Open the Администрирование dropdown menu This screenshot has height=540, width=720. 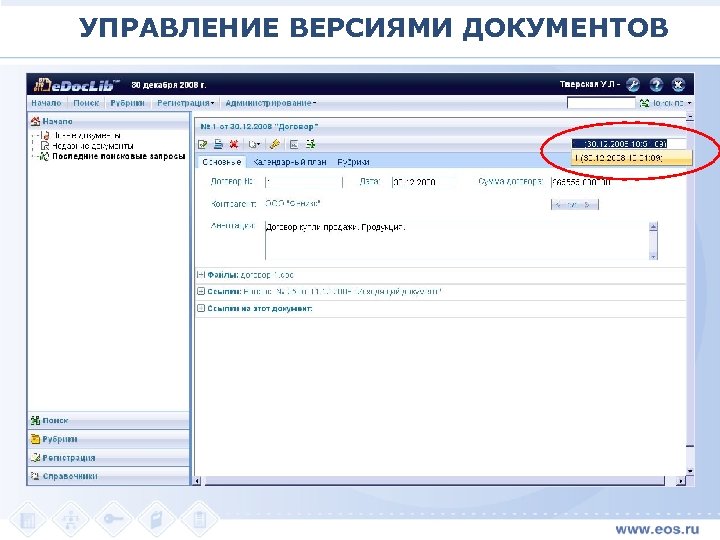click(270, 103)
